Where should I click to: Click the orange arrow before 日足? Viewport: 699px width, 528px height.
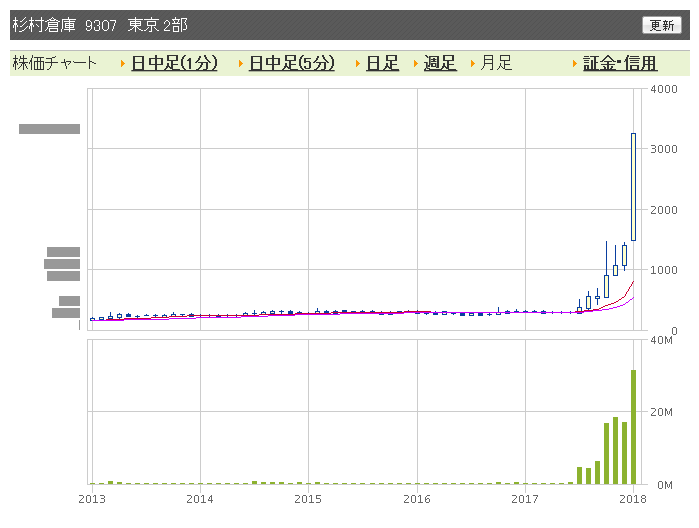(358, 63)
